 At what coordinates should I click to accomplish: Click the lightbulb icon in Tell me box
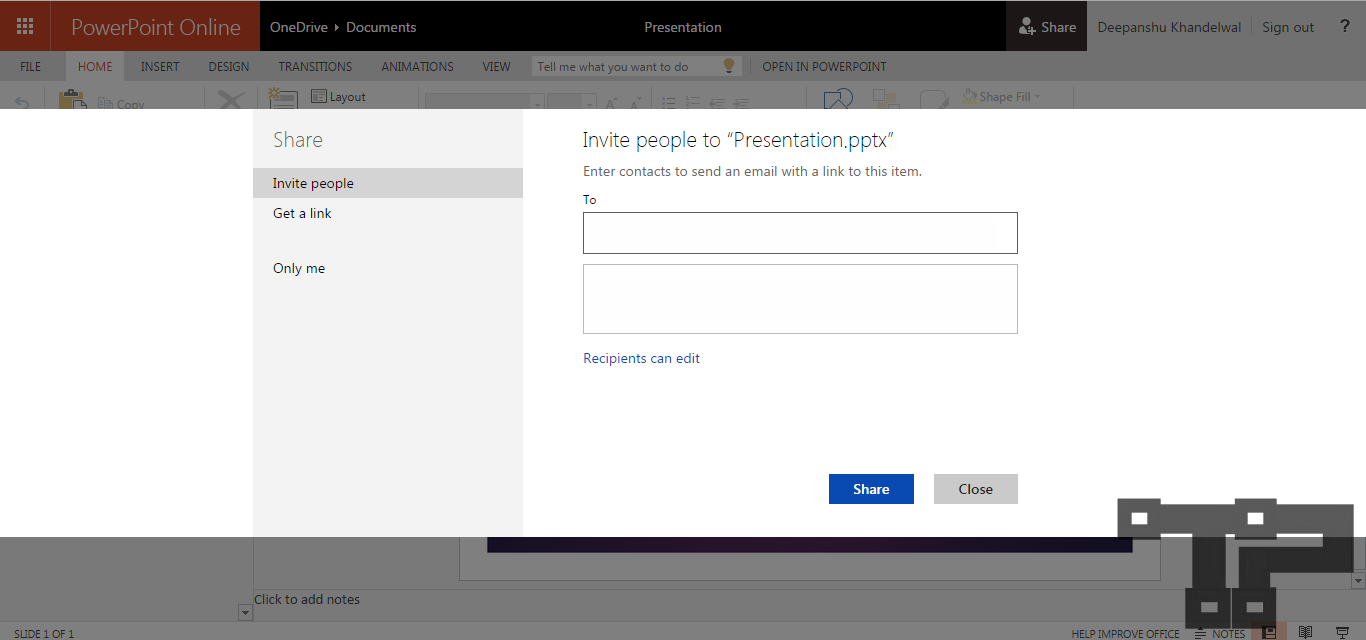pyautogui.click(x=729, y=66)
